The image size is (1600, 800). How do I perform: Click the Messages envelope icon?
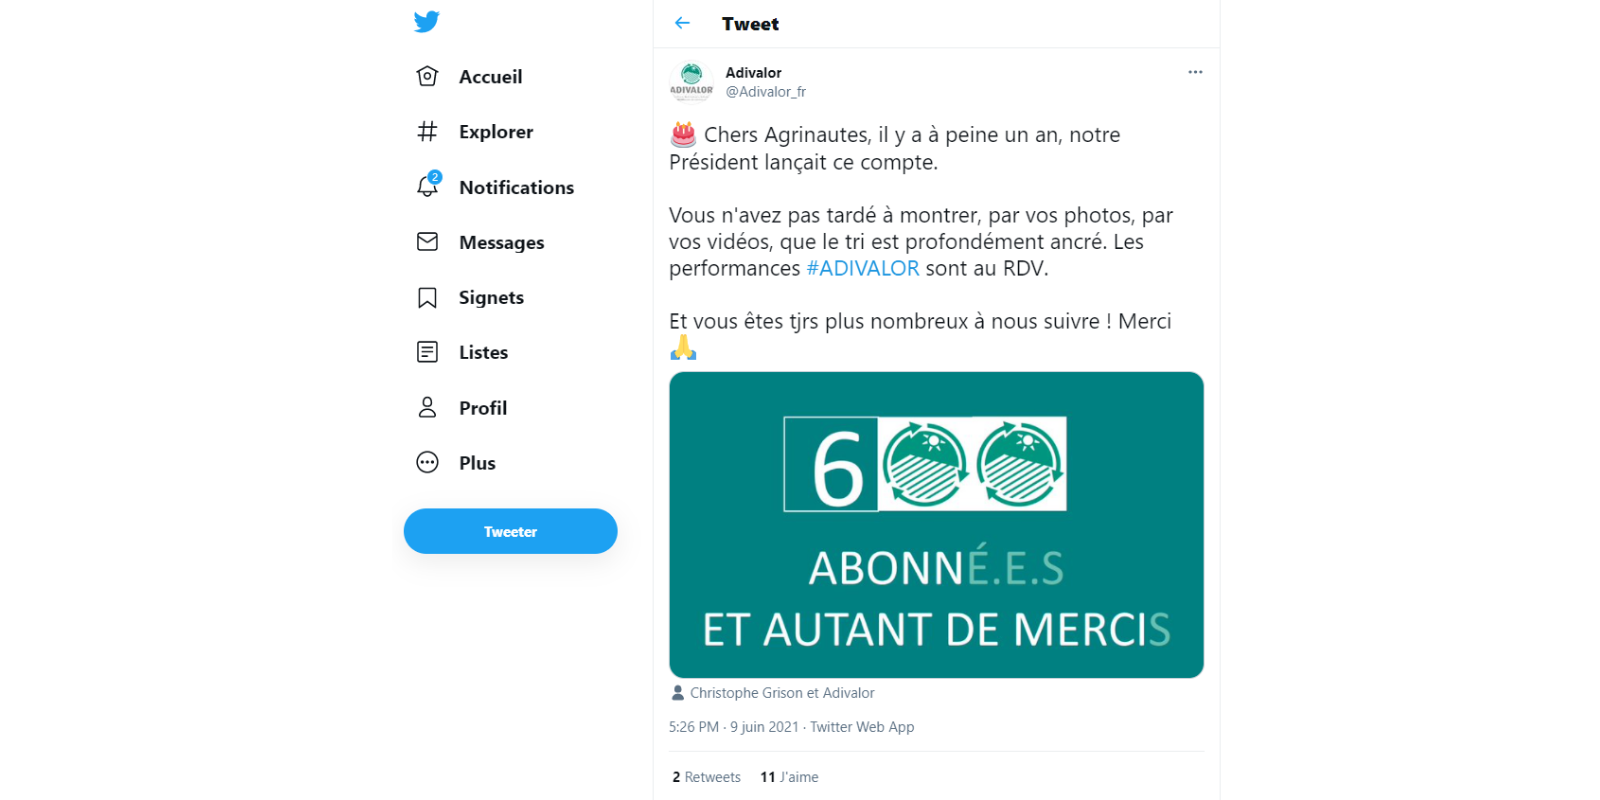coord(427,242)
